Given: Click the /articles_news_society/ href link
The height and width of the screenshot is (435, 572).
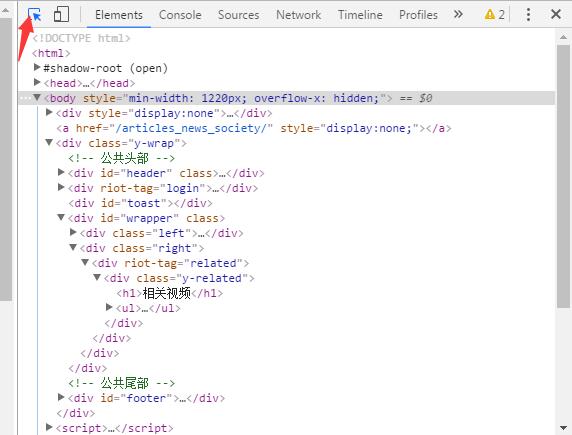Looking at the screenshot, I should click(194, 128).
